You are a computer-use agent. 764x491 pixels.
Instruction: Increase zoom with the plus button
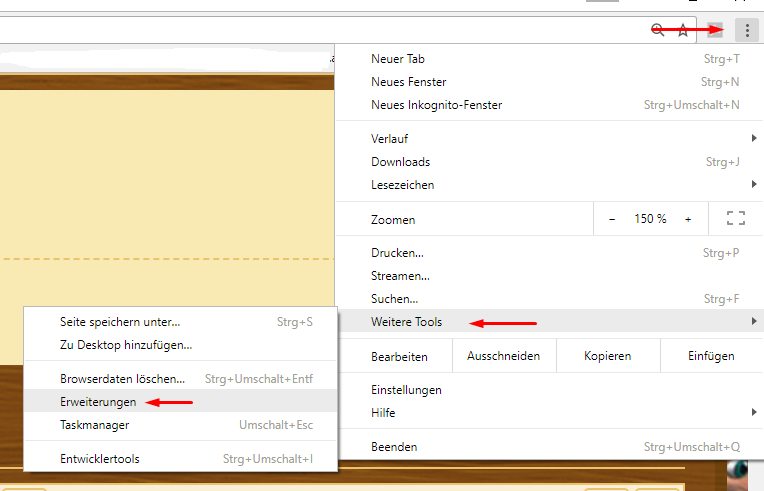[x=688, y=219]
